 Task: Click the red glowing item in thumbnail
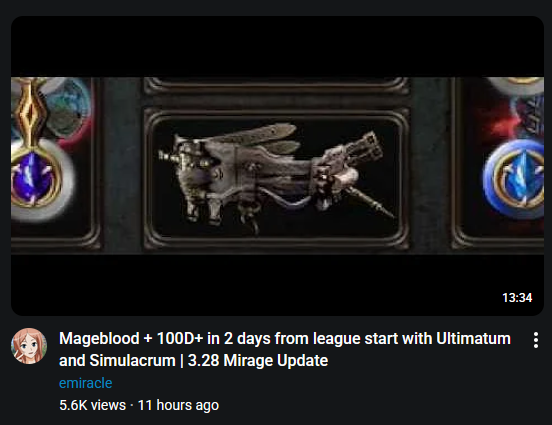coord(502,121)
